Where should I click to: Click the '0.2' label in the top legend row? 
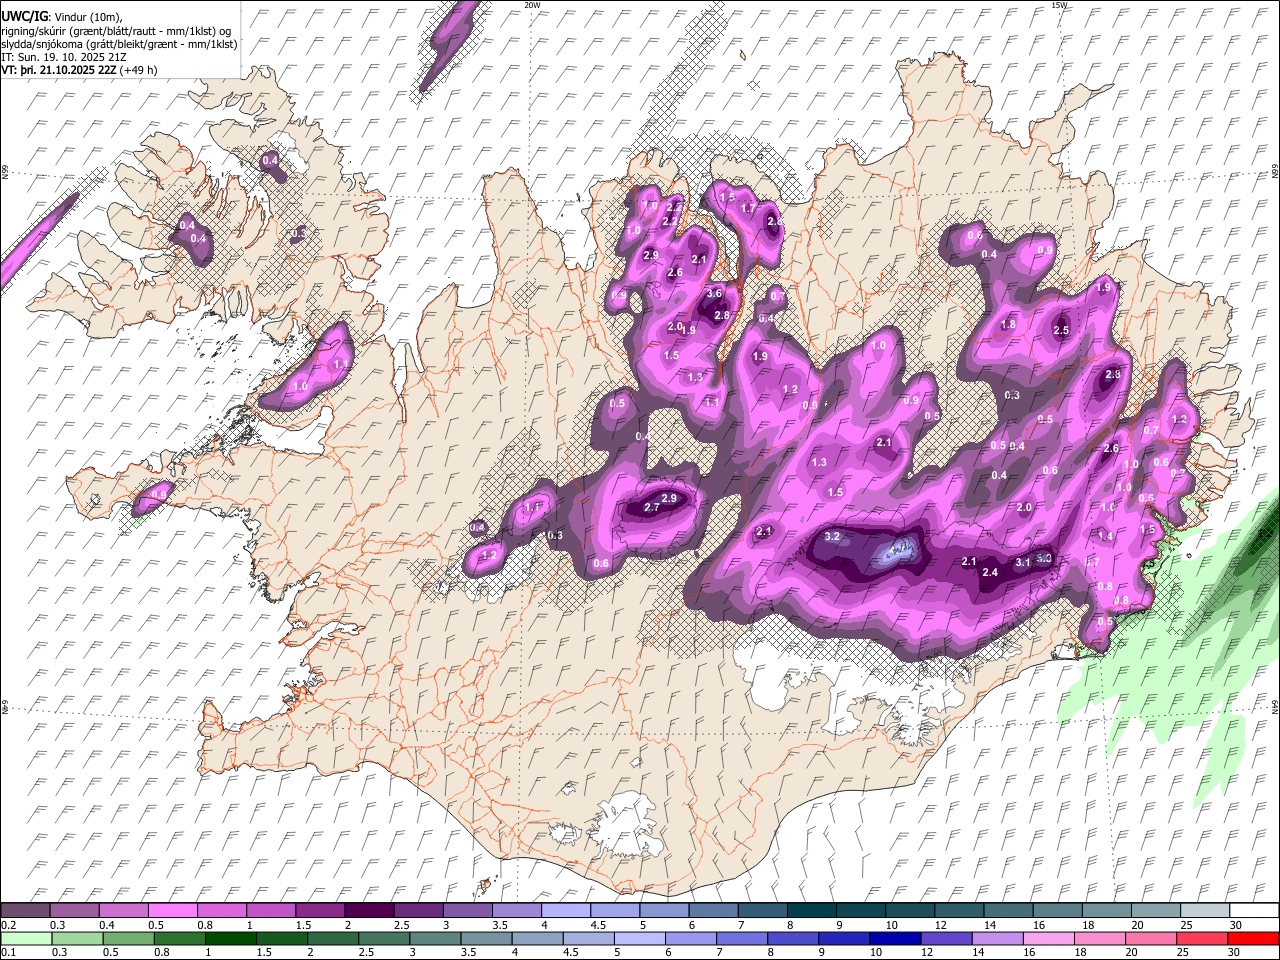(8, 925)
